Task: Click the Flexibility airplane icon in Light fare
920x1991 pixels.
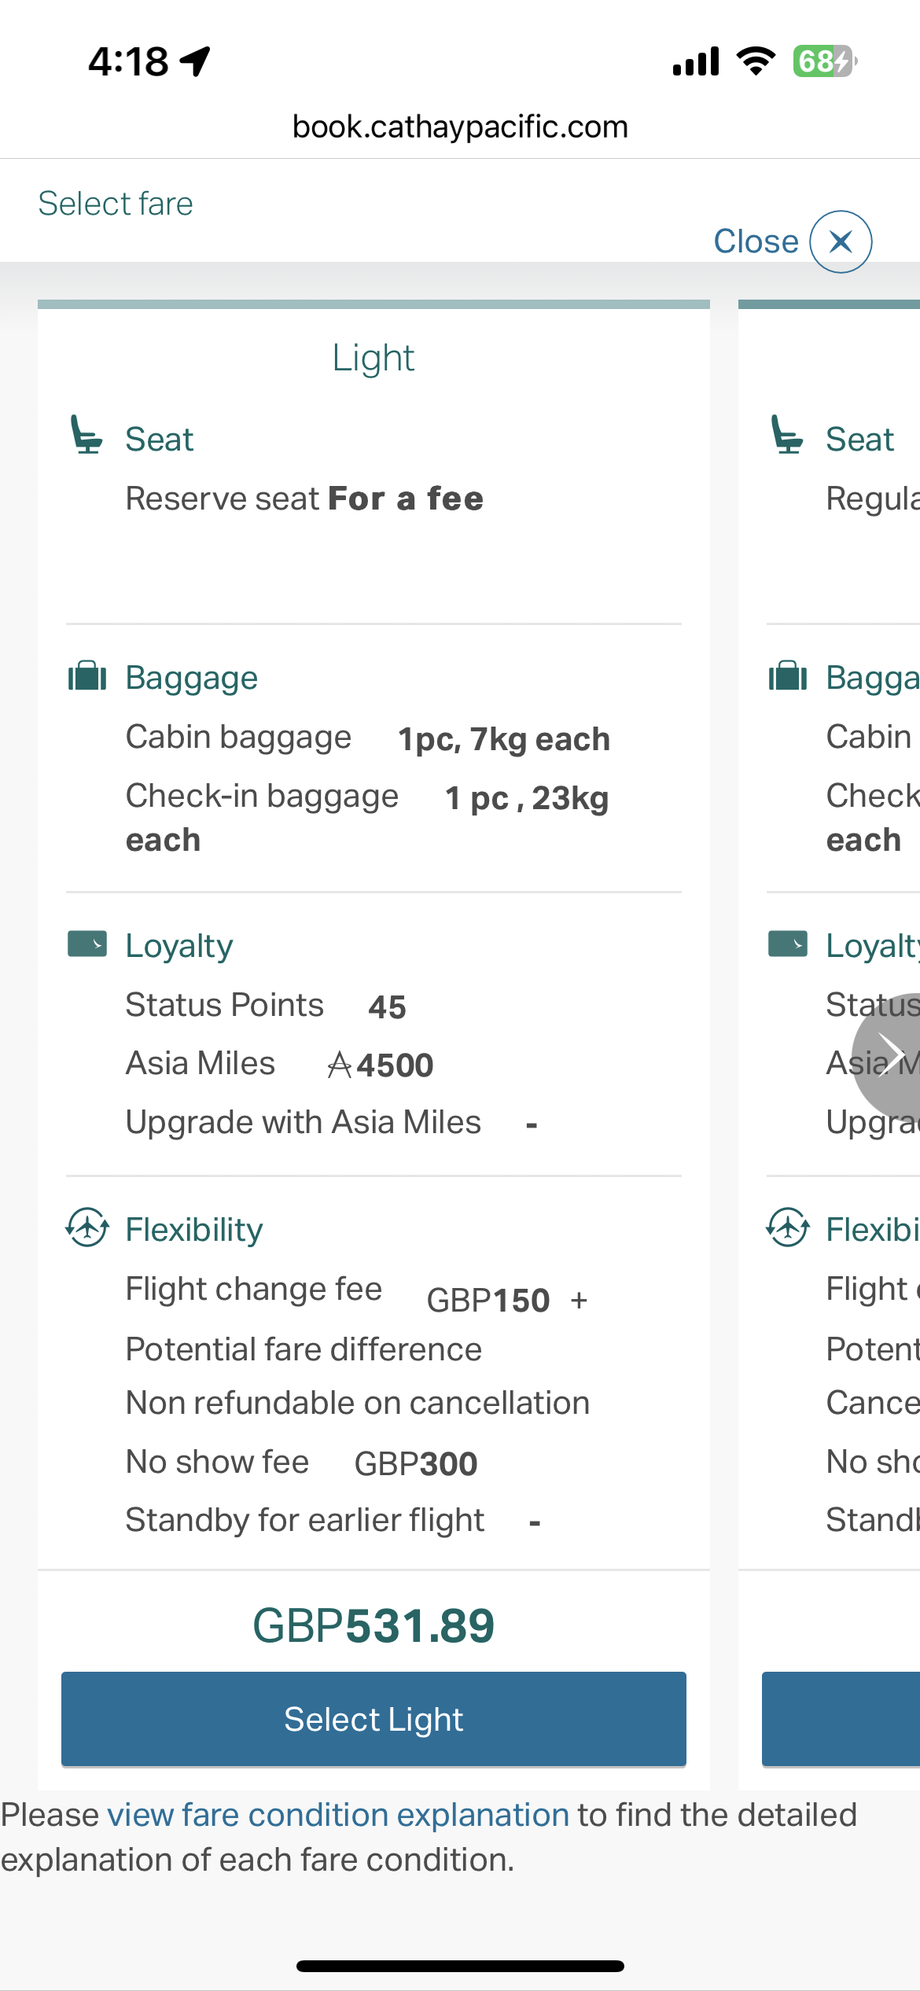Action: [x=87, y=1227]
